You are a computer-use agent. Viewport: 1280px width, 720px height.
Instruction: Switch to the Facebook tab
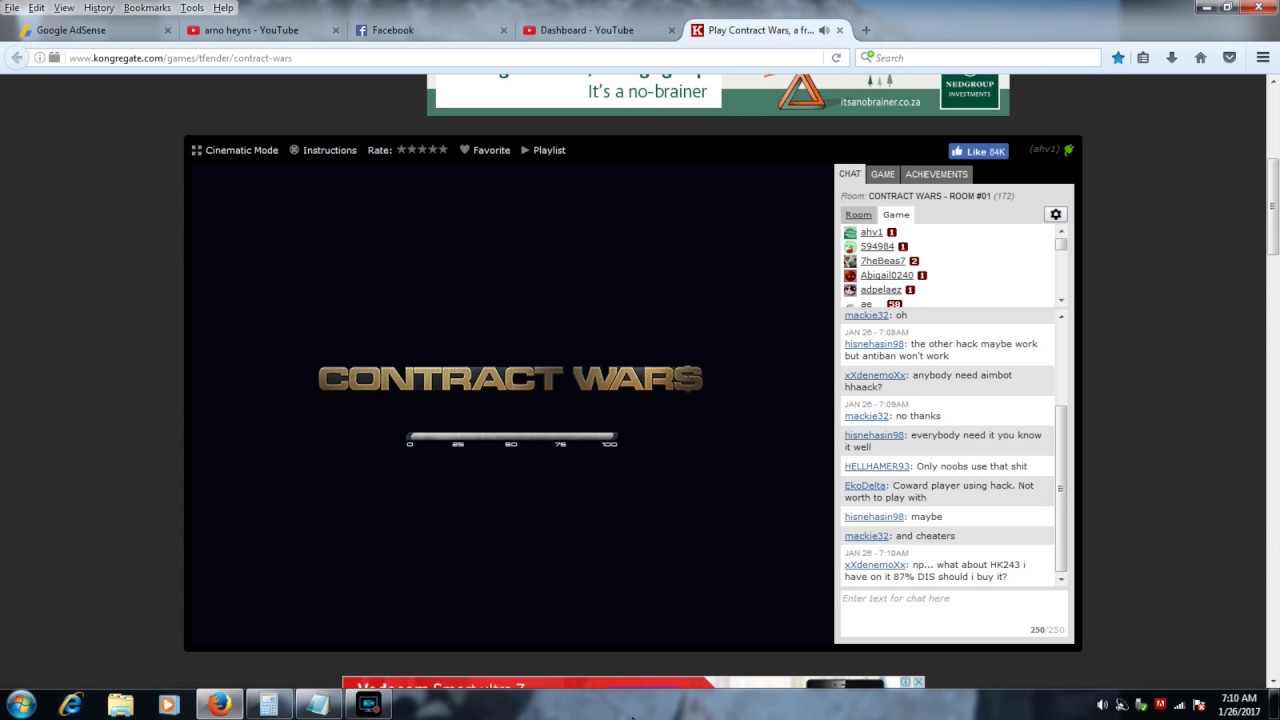[x=428, y=30]
